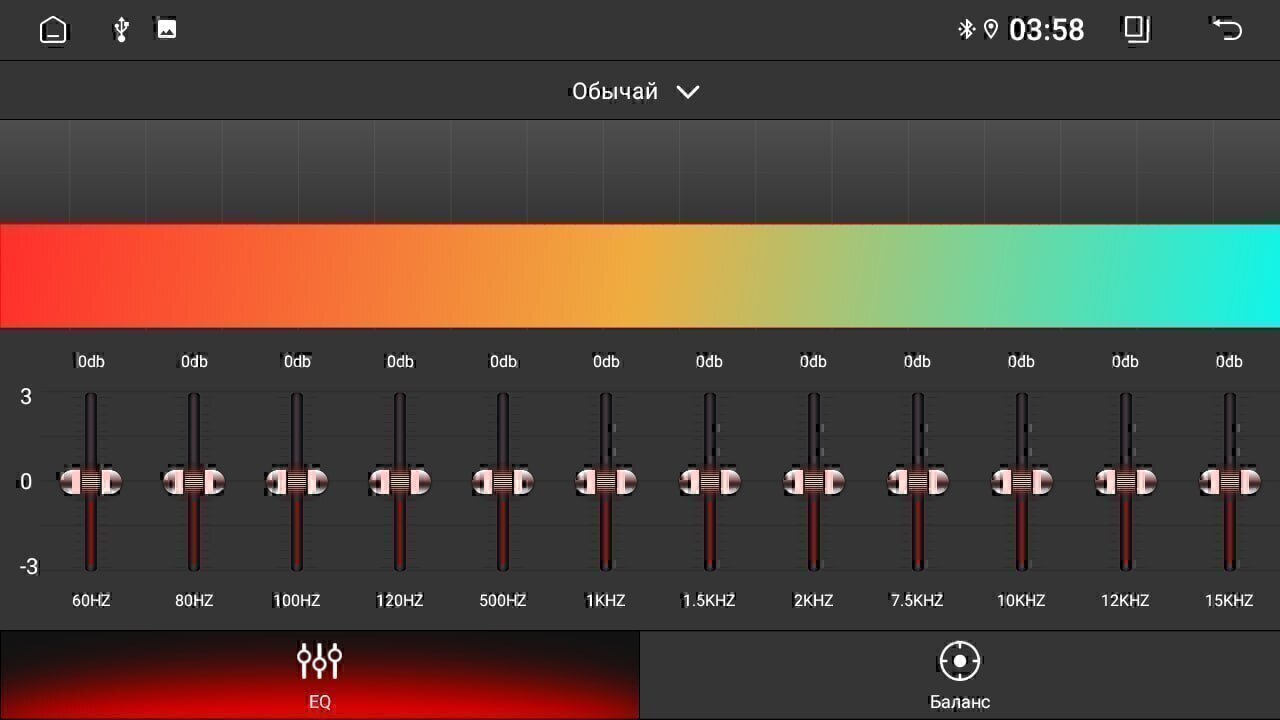Tap the clock showing 03:58
This screenshot has width=1280, height=720.
(1046, 30)
